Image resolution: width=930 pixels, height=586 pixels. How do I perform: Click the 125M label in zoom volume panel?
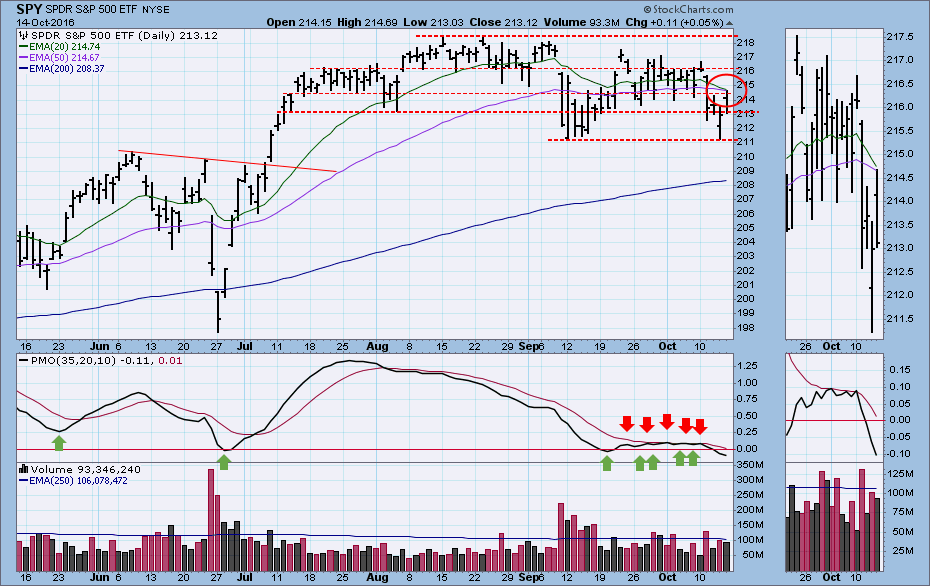point(900,473)
